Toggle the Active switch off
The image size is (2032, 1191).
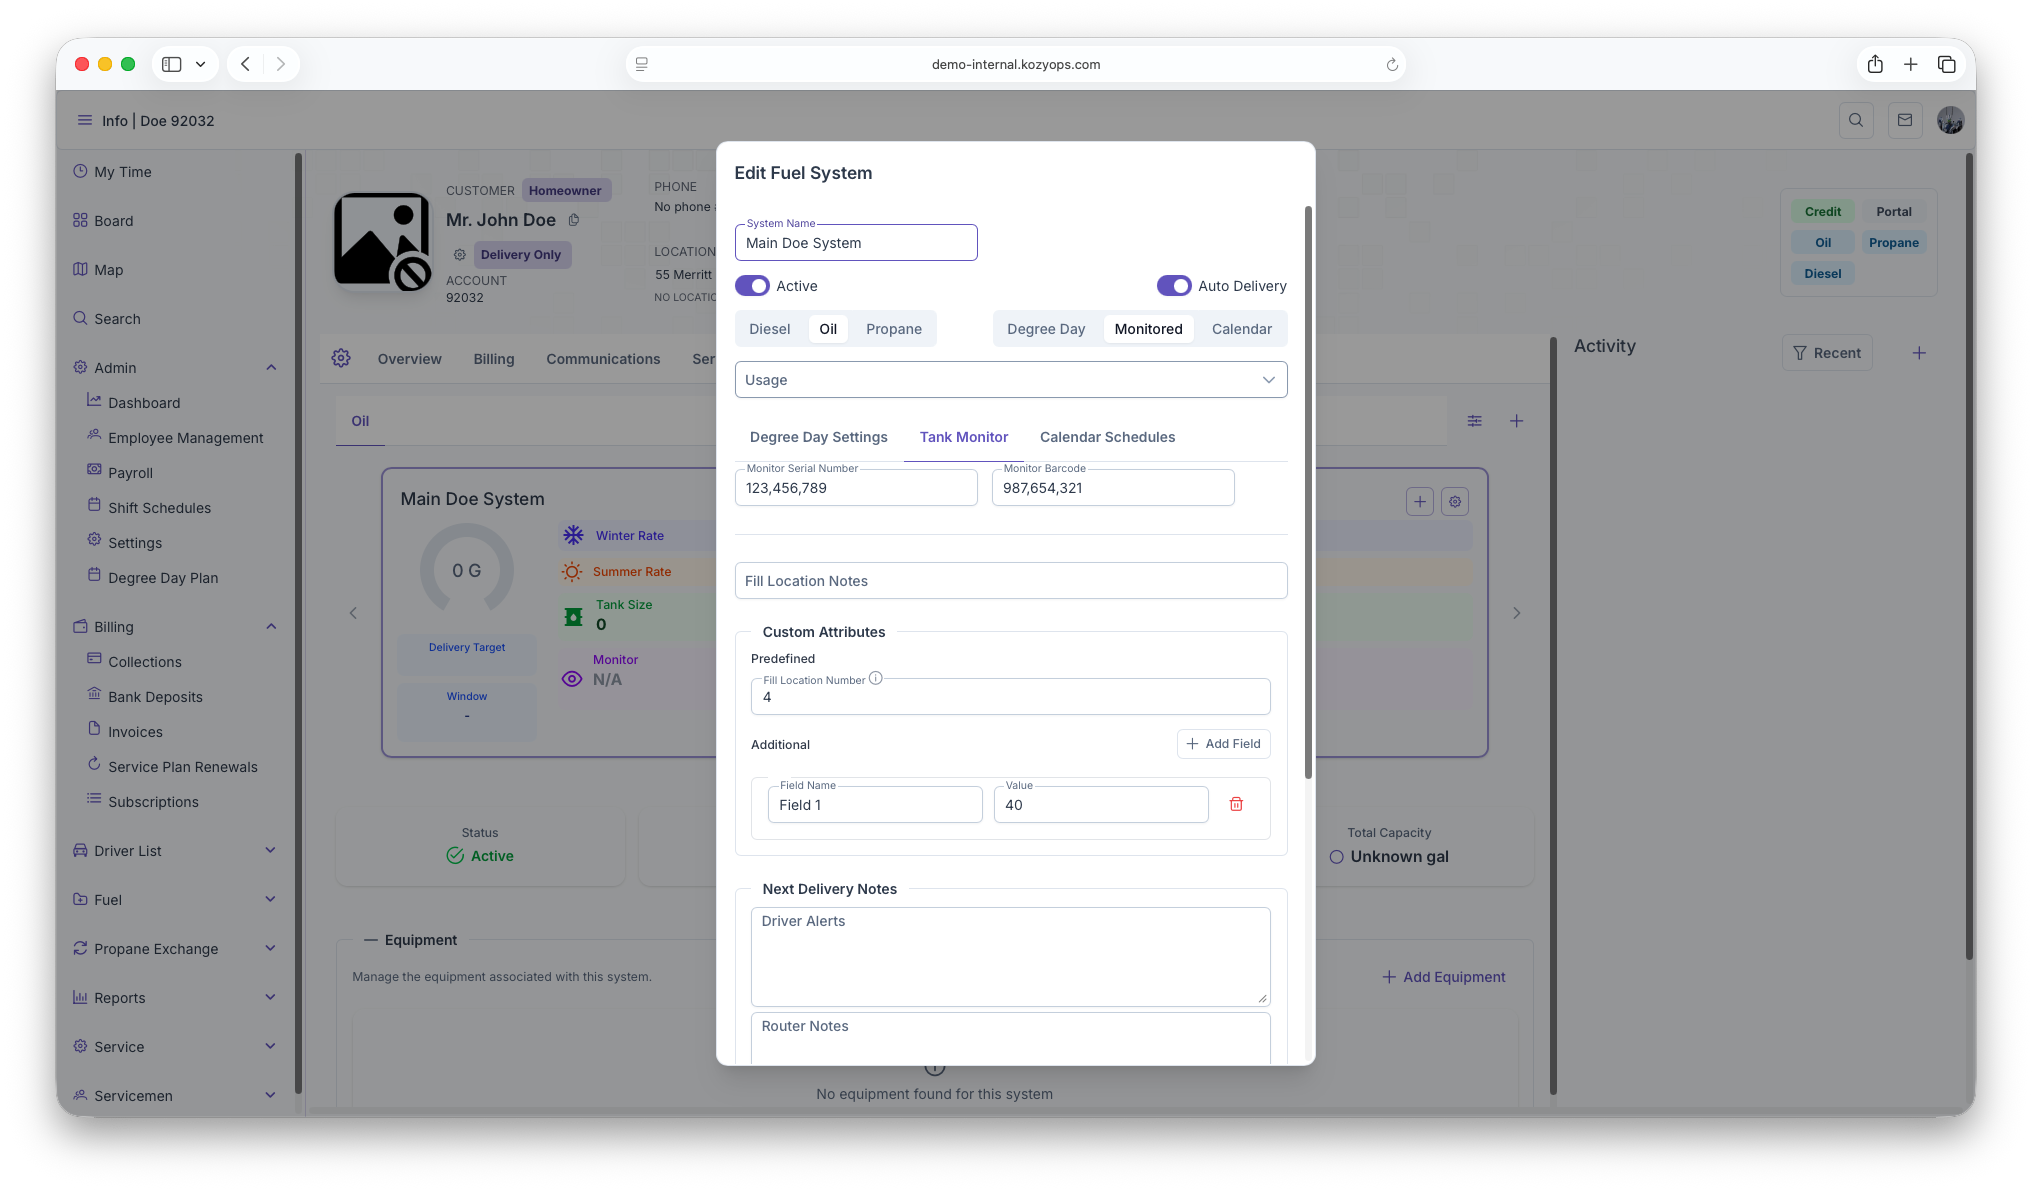(752, 286)
